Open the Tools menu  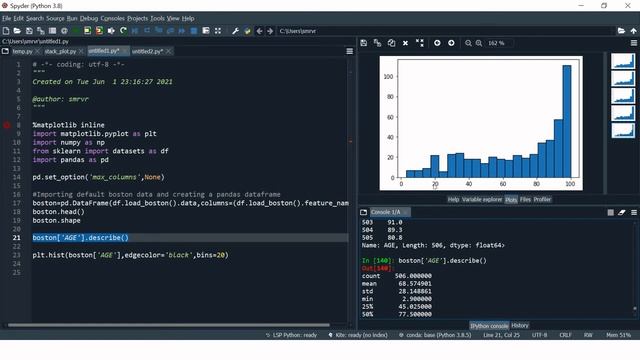[157, 18]
